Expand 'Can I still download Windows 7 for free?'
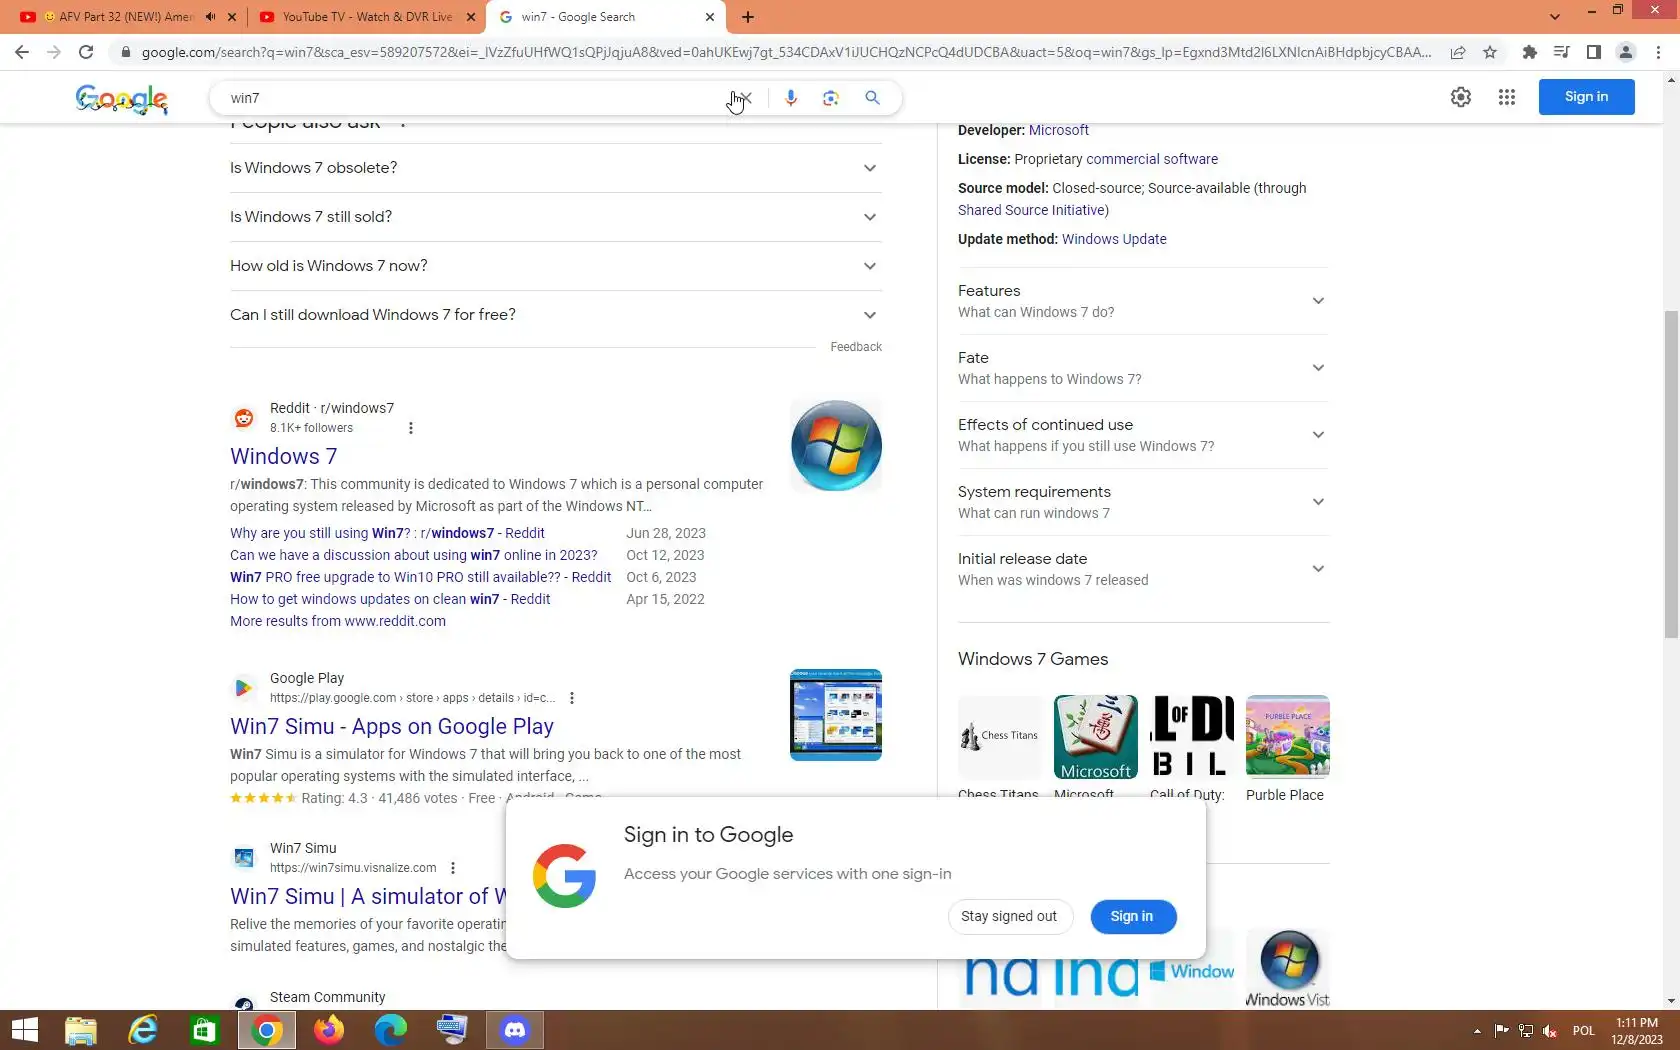1680x1050 pixels. click(556, 315)
